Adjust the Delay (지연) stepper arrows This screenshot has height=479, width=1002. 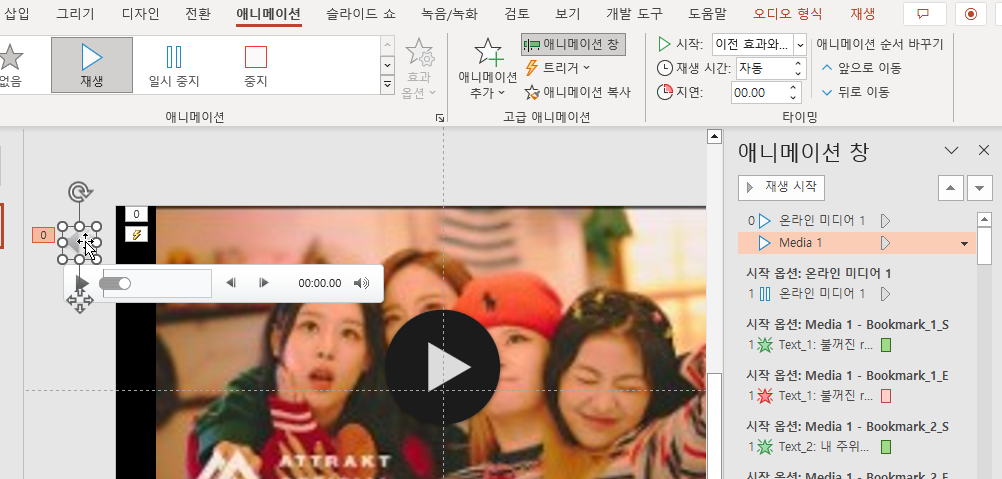coord(793,93)
